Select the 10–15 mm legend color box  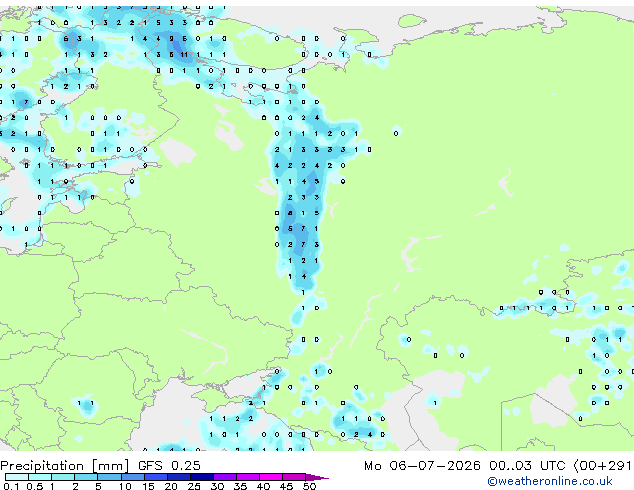coord(132,477)
